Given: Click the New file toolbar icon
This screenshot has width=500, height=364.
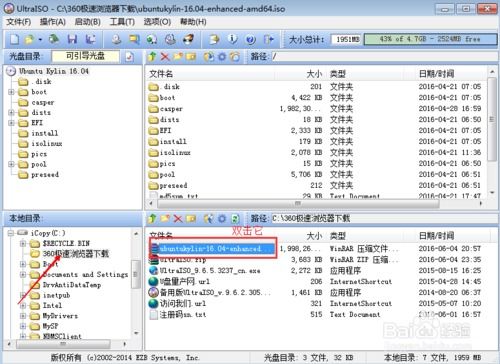Looking at the screenshot, I should tap(14, 39).
